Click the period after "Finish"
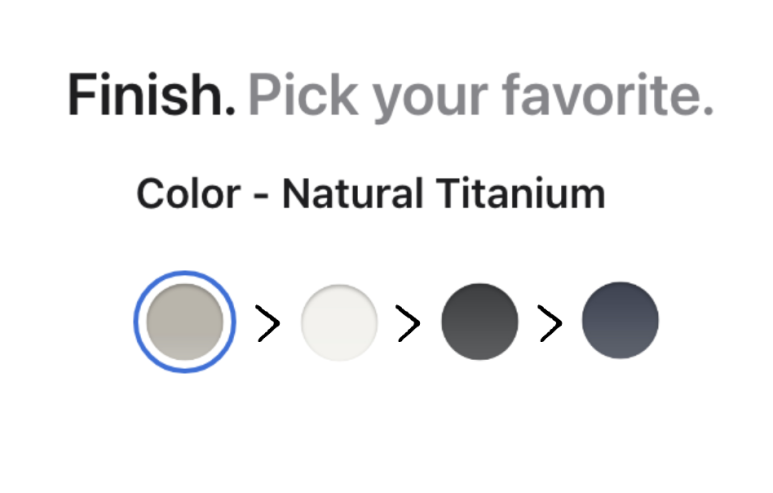This screenshot has width=773, height=493. pyautogui.click(x=230, y=110)
